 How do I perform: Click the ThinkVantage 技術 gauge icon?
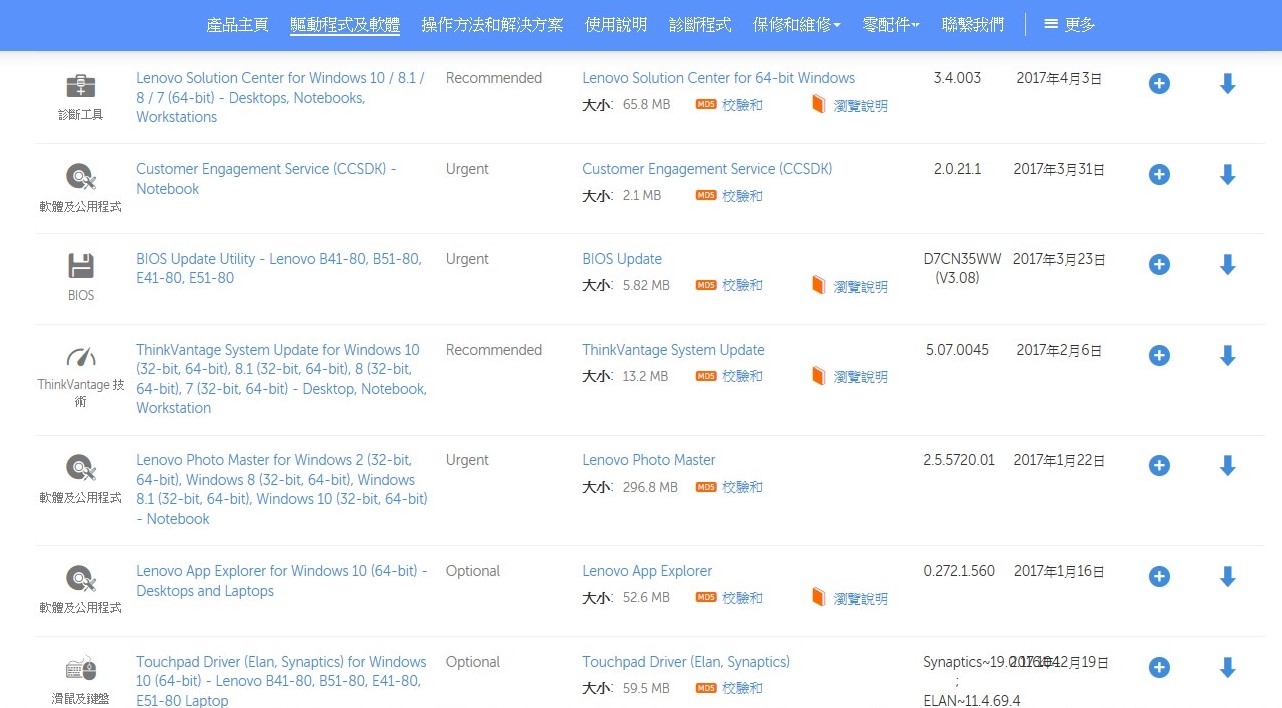(81, 357)
